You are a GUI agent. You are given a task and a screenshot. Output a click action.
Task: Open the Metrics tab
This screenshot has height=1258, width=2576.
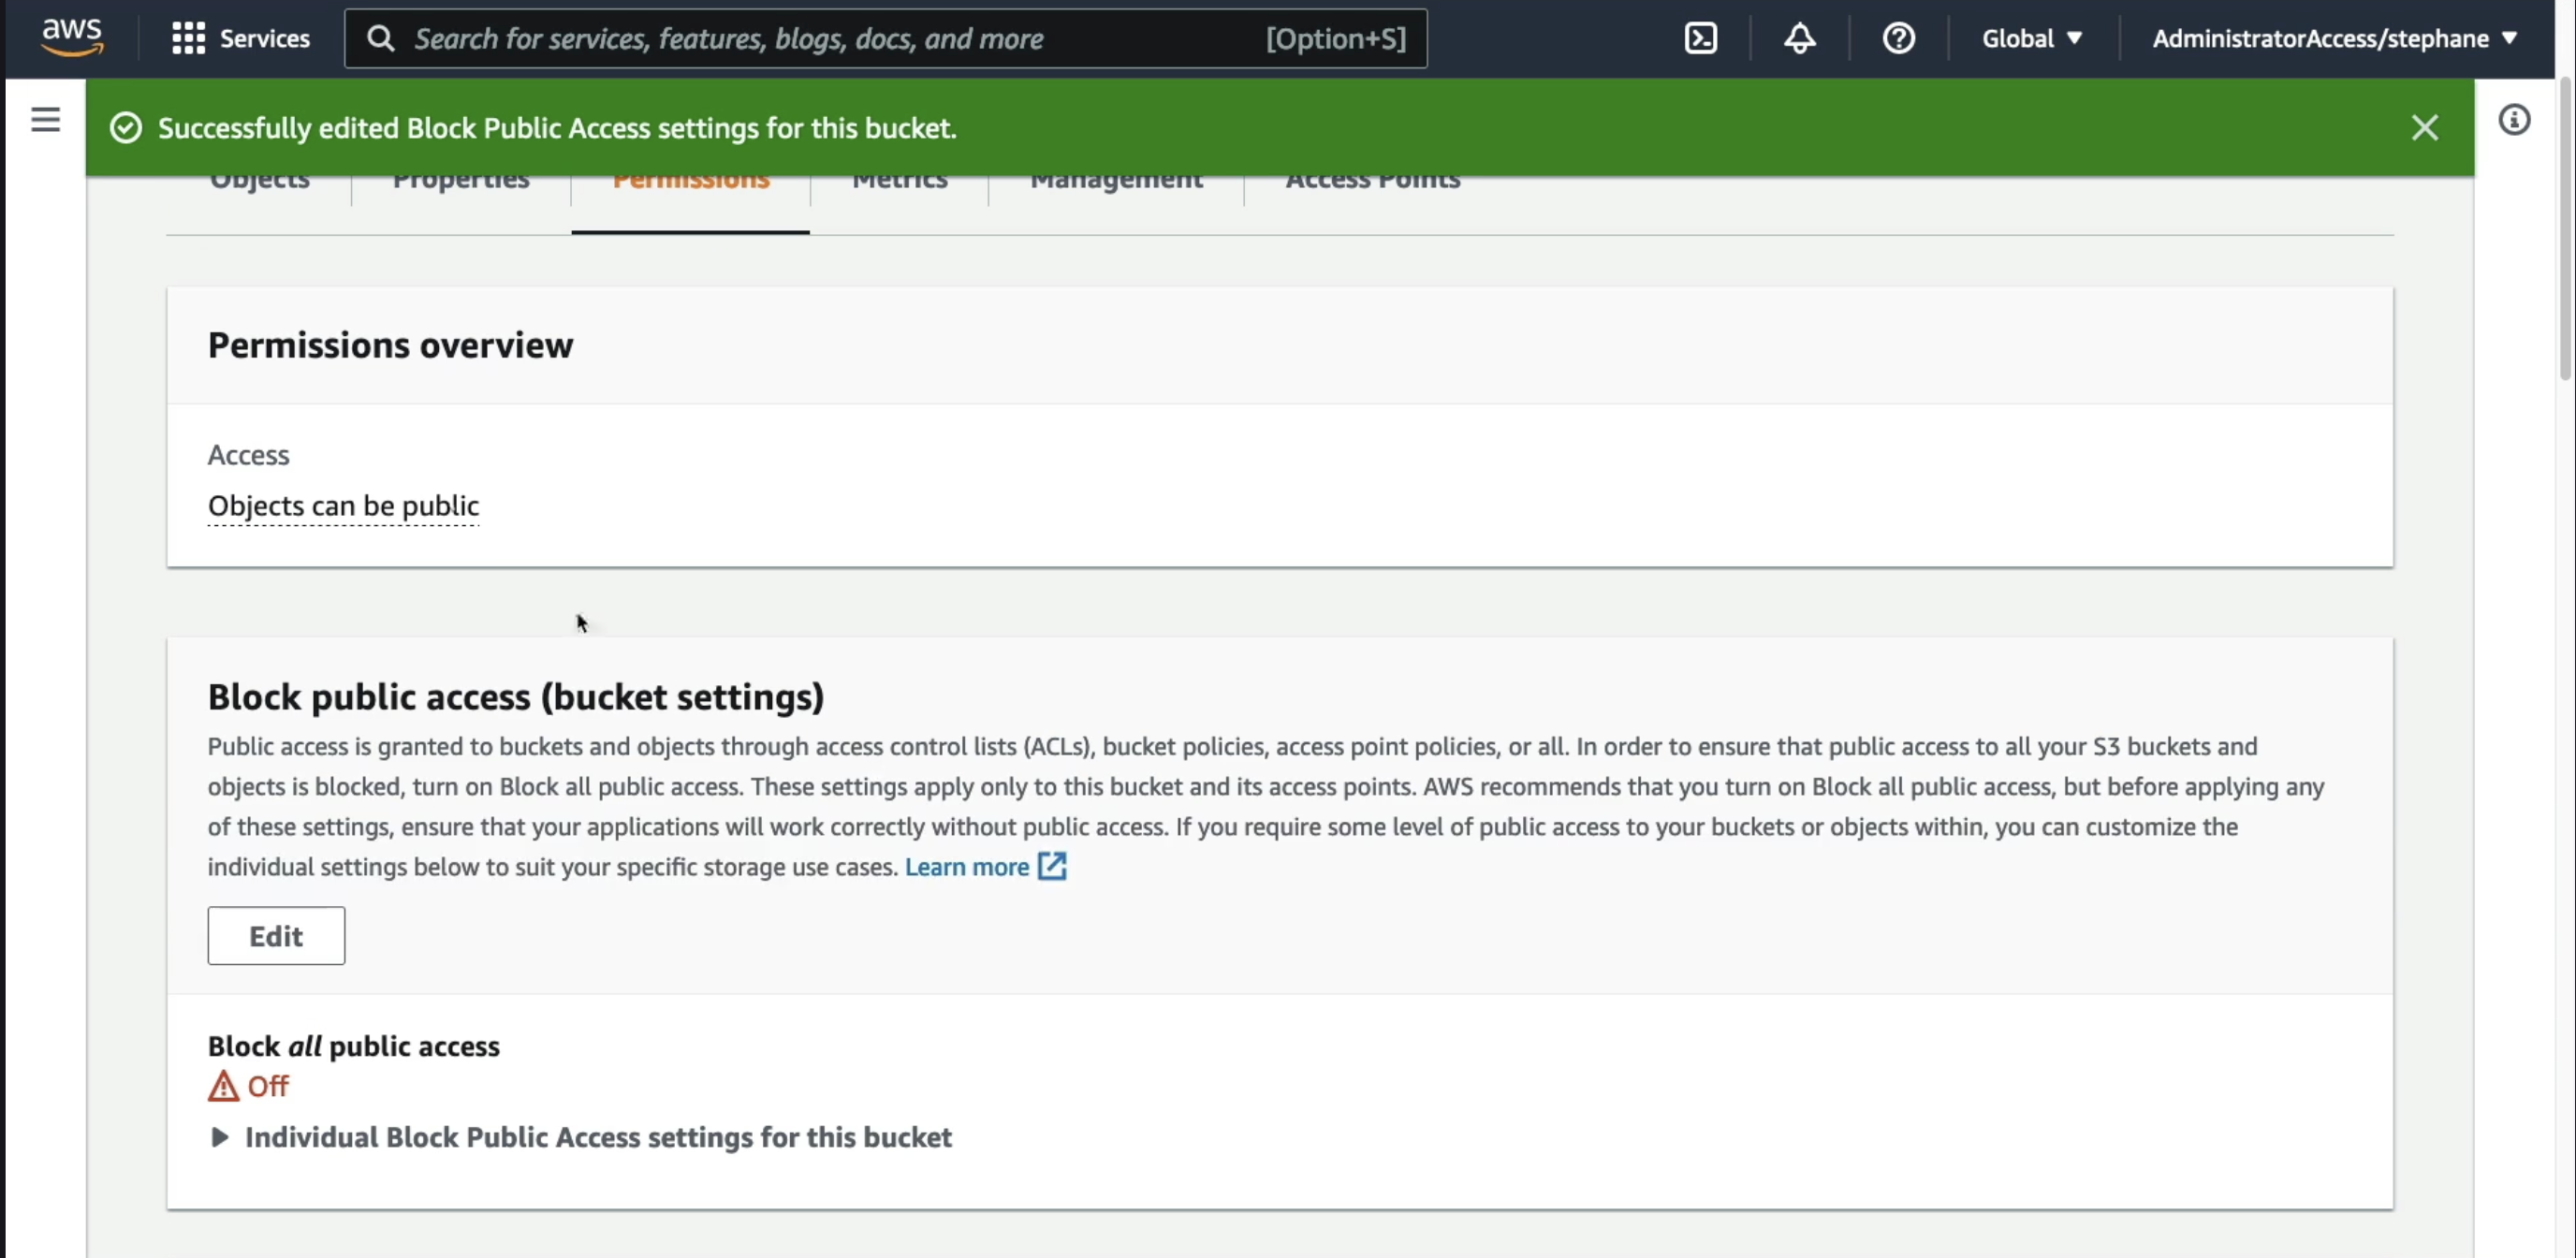(900, 183)
